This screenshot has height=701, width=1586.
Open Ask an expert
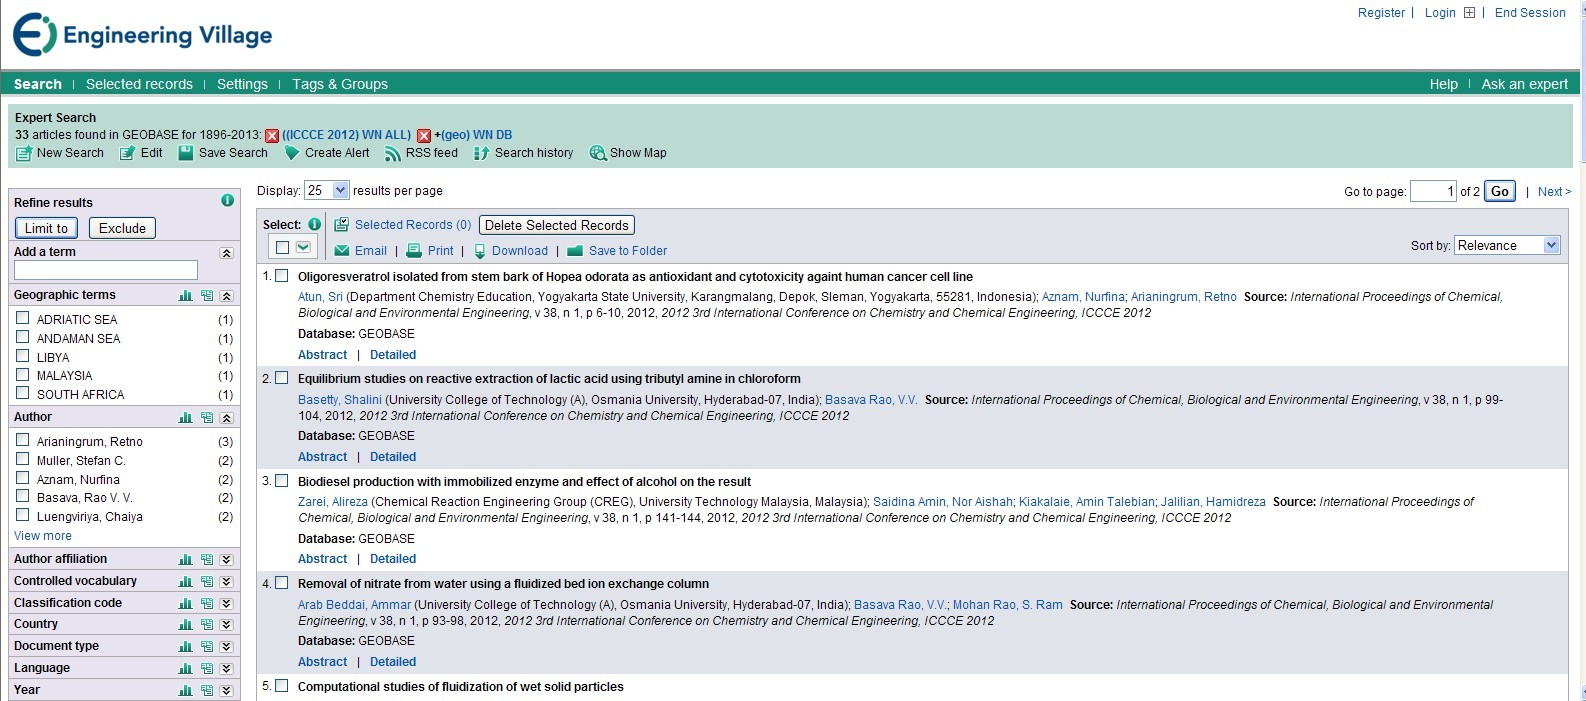[x=1524, y=84]
